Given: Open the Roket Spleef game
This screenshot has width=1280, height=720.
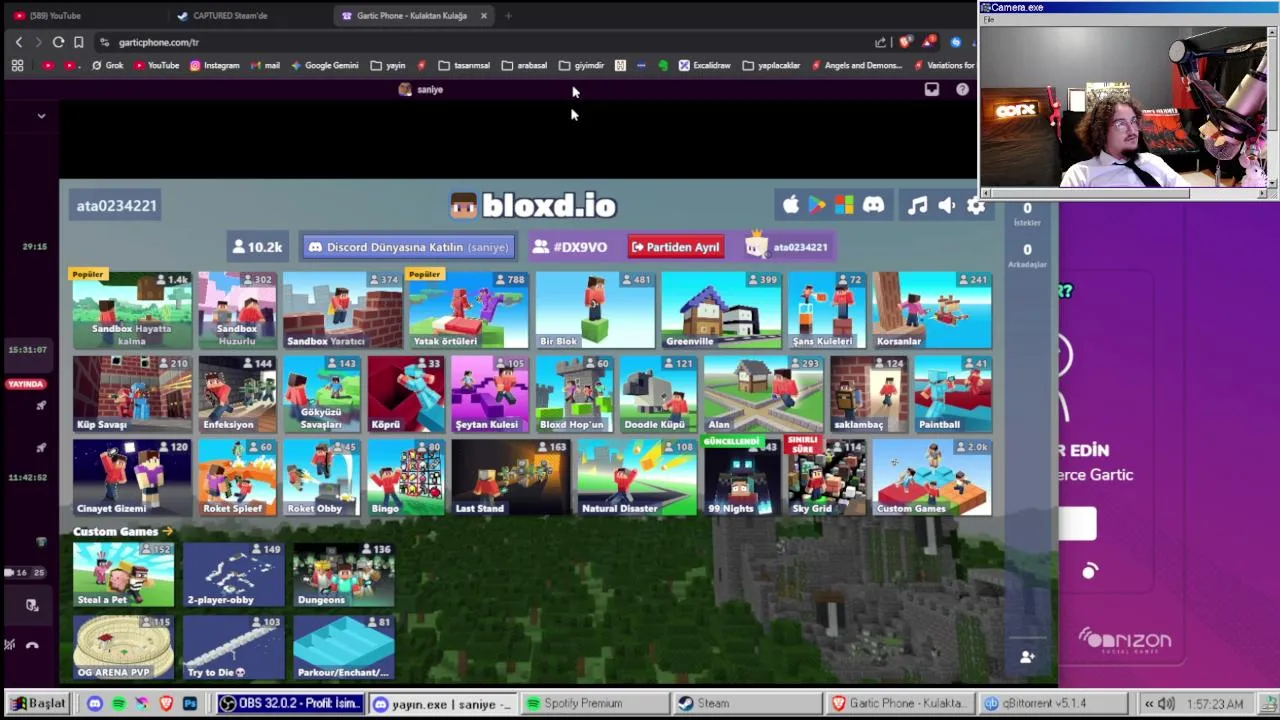Looking at the screenshot, I should click(x=237, y=477).
